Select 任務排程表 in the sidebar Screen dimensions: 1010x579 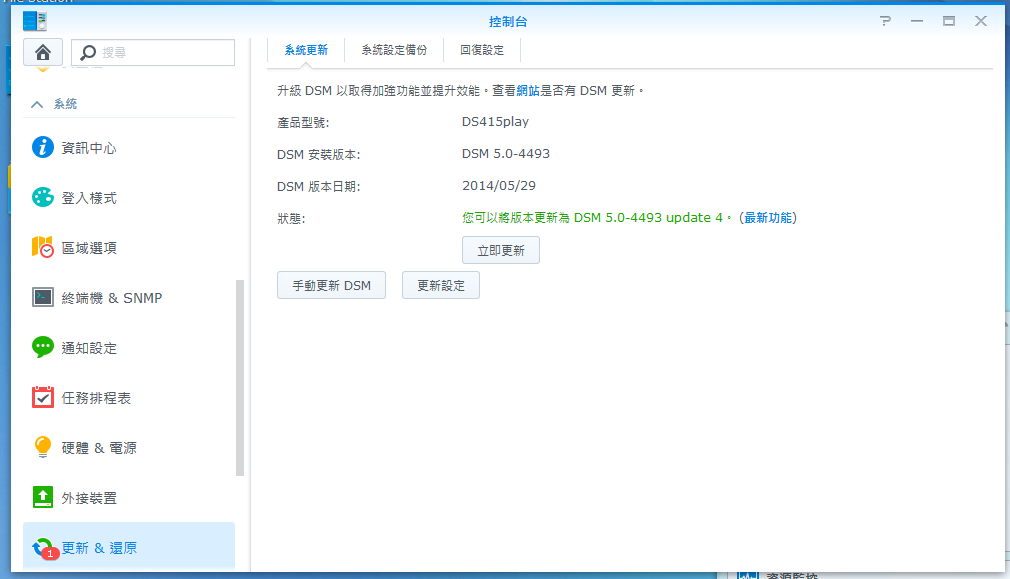[129, 398]
